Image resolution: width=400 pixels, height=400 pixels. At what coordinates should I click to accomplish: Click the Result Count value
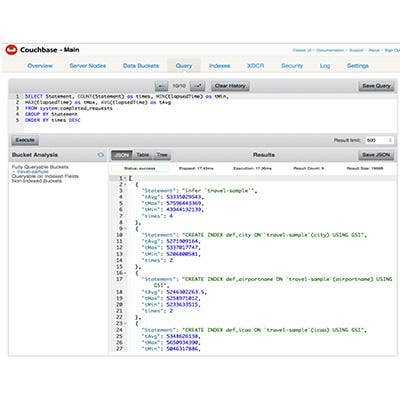(x=308, y=169)
